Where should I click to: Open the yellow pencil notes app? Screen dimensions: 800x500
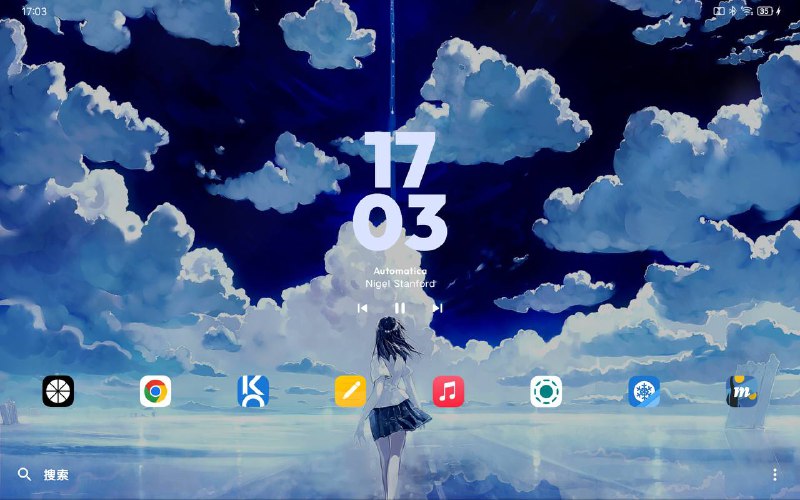coord(351,391)
